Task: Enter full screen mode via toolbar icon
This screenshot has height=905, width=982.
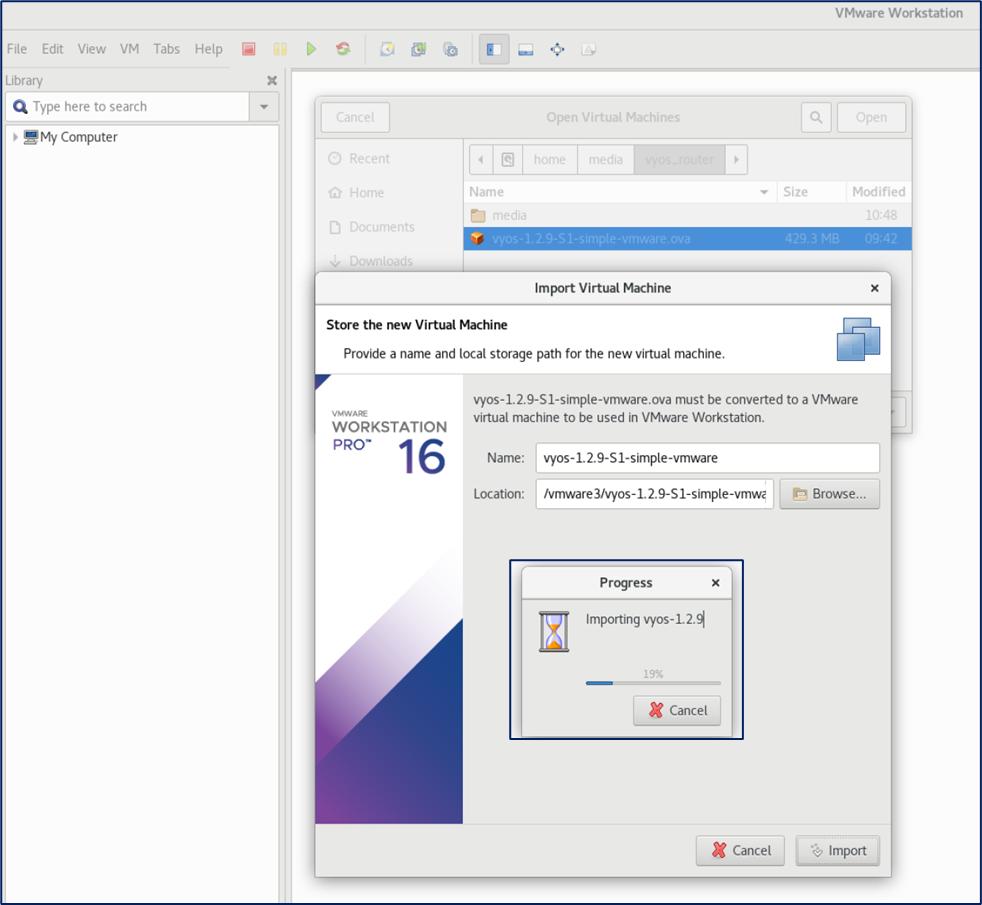Action: 557,49
